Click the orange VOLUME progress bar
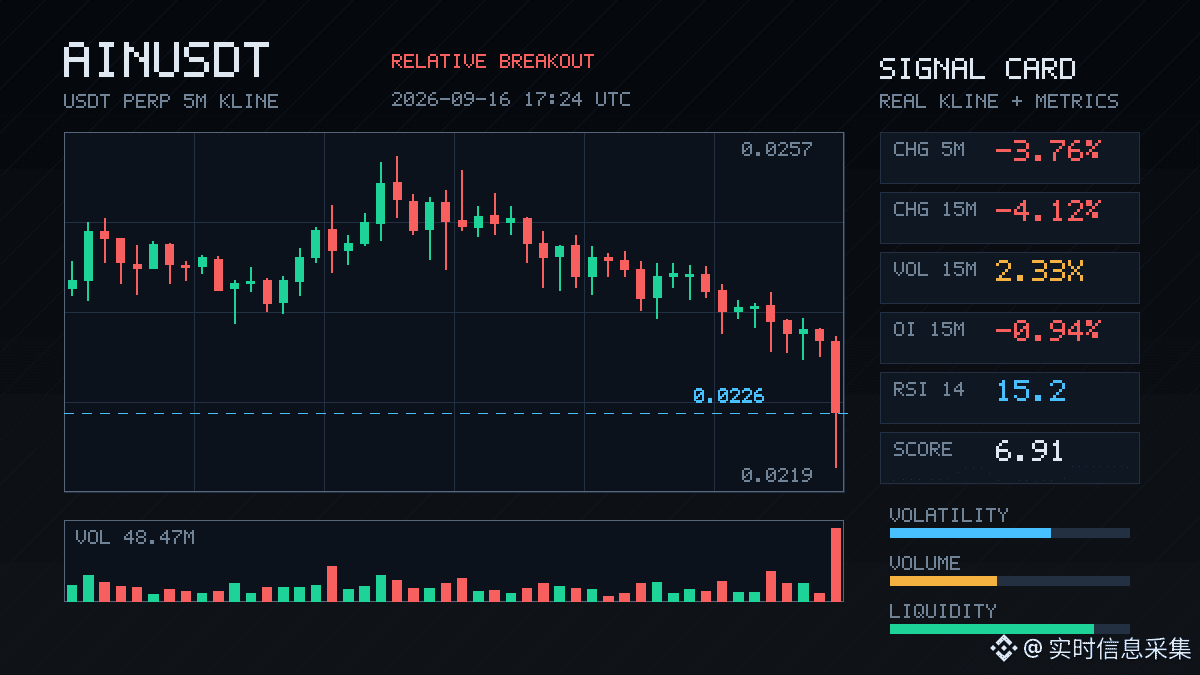Image resolution: width=1200 pixels, height=675 pixels. click(1009, 581)
